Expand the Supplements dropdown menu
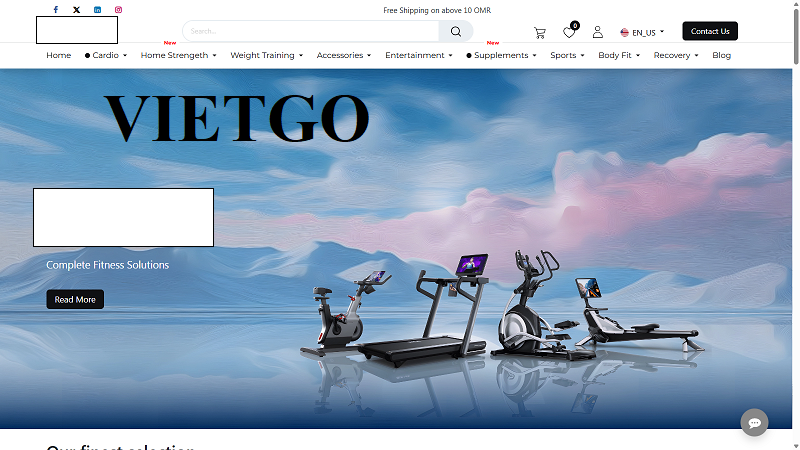The width and height of the screenshot is (800, 450). (502, 55)
